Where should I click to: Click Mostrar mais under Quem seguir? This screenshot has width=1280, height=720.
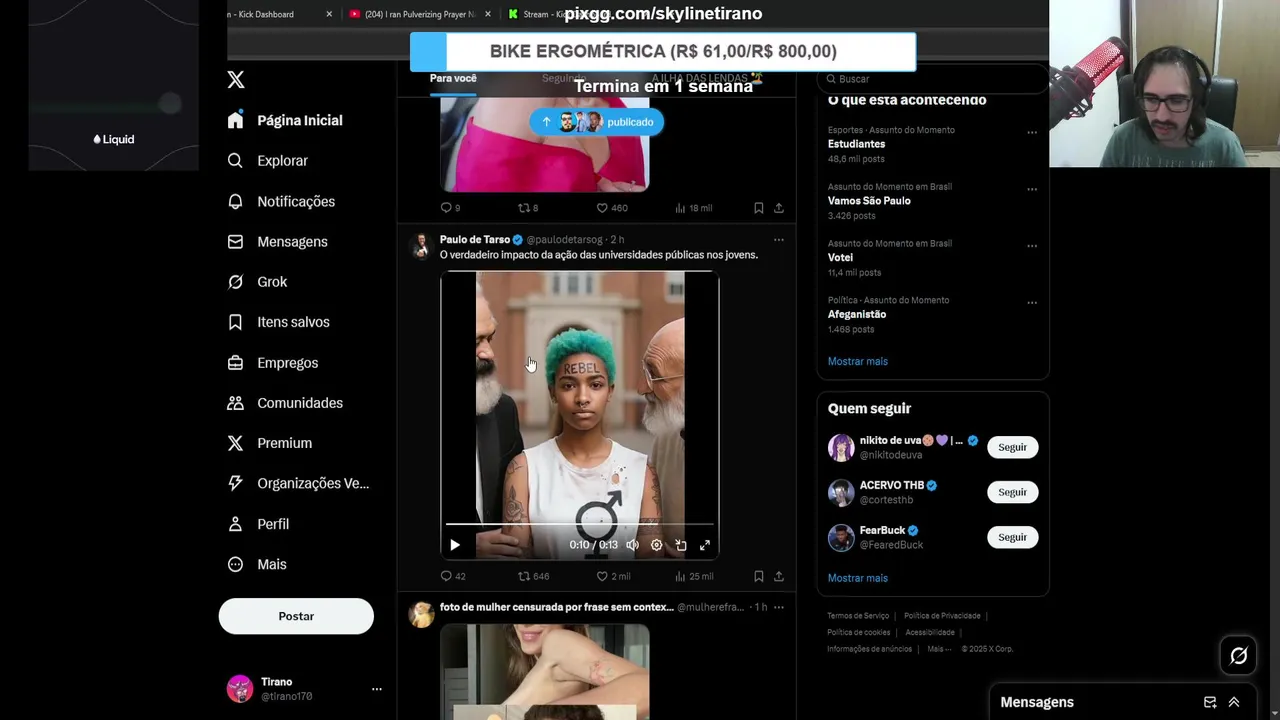(857, 578)
